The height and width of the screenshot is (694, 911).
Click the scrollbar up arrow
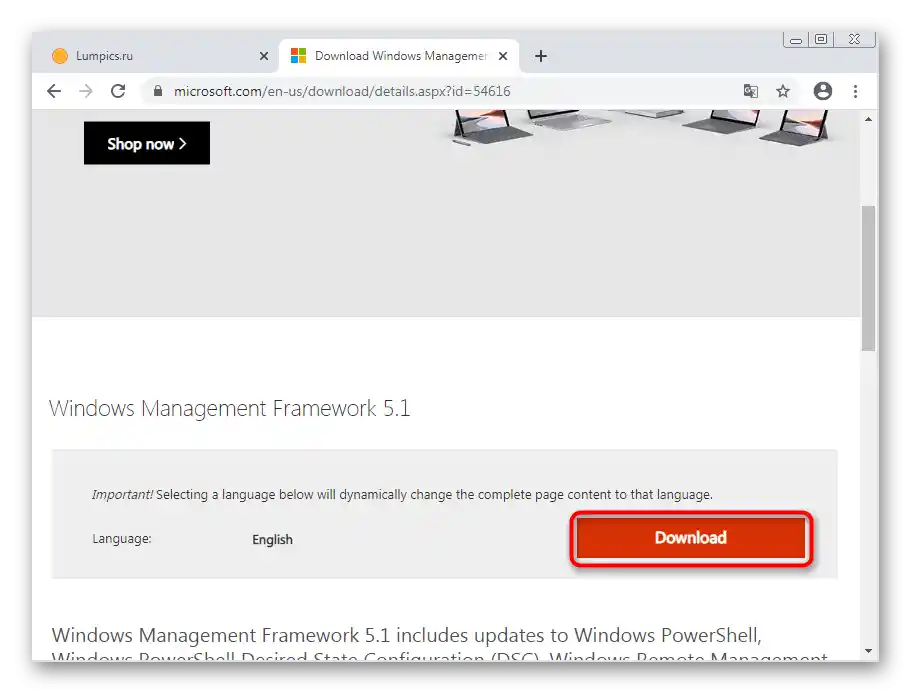pos(868,119)
